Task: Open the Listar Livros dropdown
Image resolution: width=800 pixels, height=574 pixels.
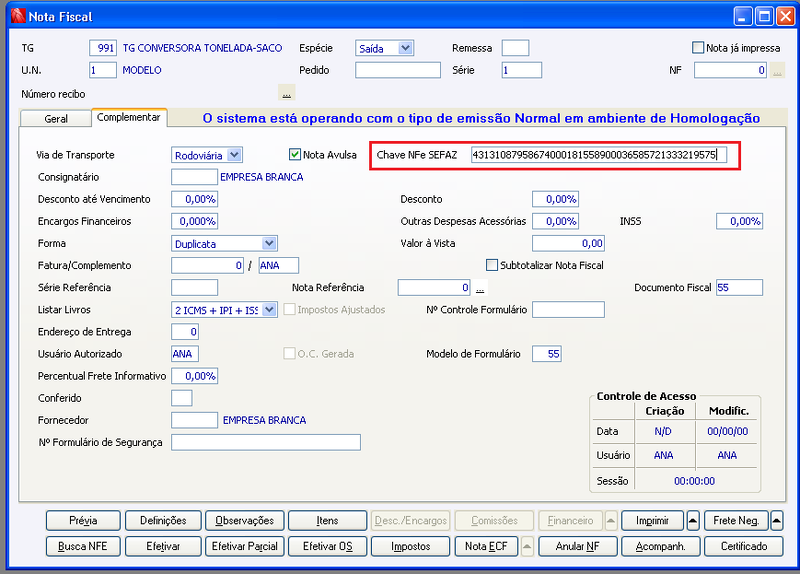Action: tap(269, 310)
